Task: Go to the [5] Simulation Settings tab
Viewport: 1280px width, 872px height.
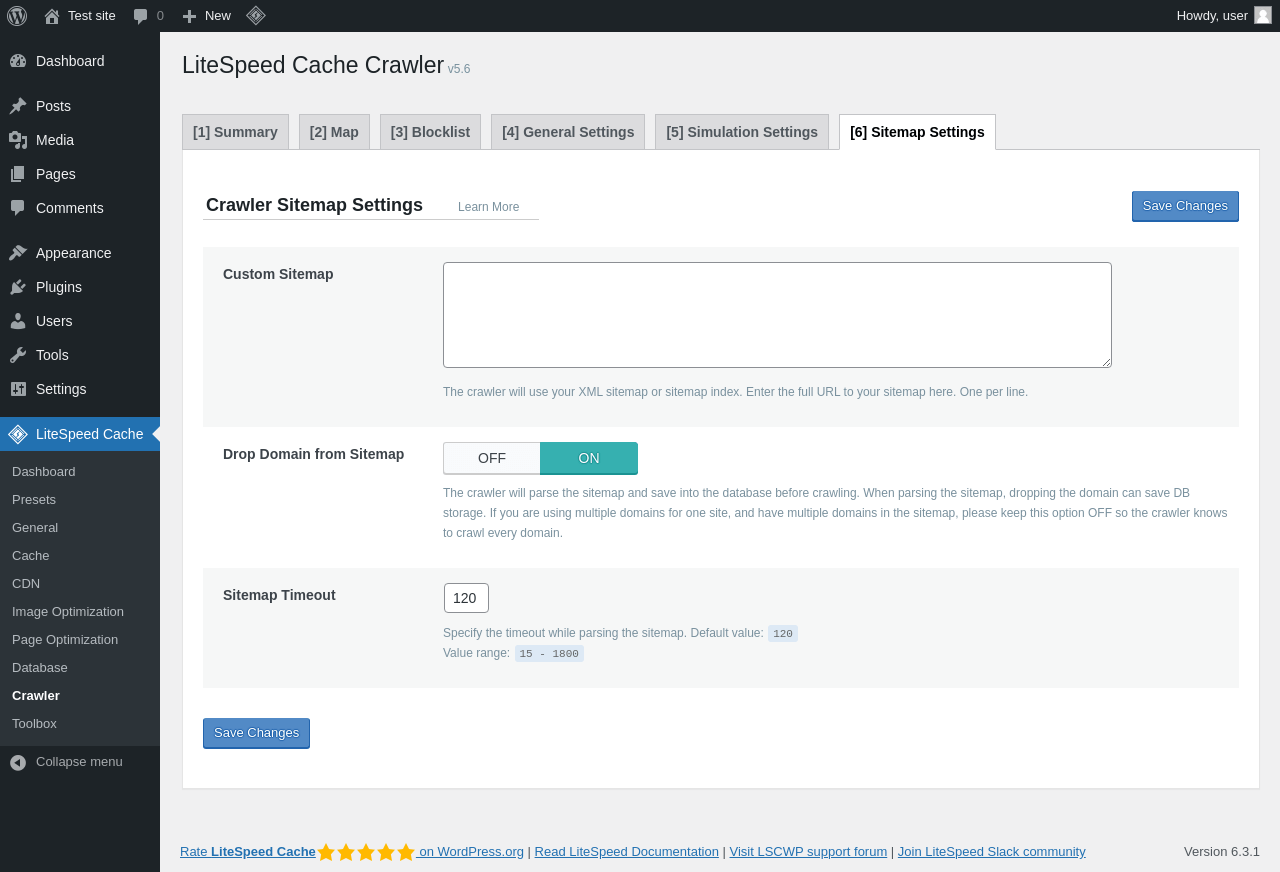Action: pyautogui.click(x=742, y=132)
